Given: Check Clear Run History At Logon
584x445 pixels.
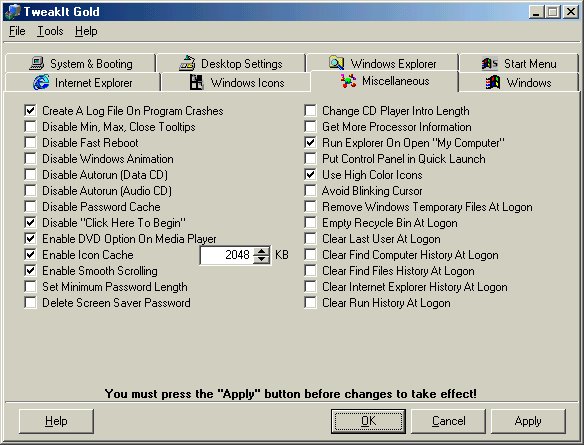Looking at the screenshot, I should coord(310,303).
